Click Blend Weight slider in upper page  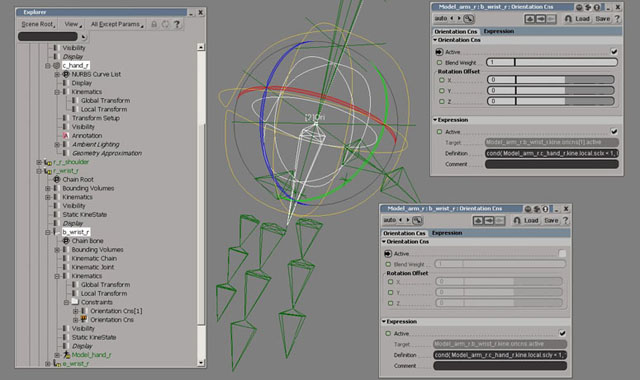(x=552, y=62)
